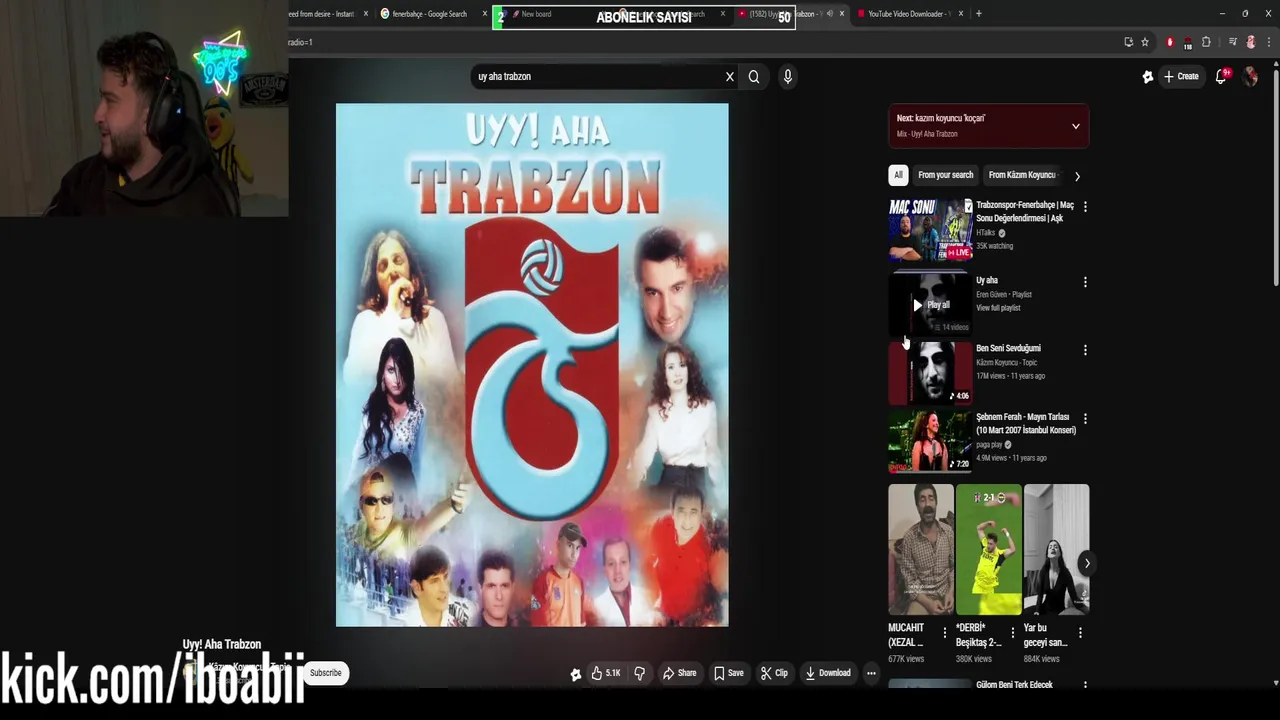Click the install app icon in address bar
The image size is (1280, 720).
coord(1129,42)
